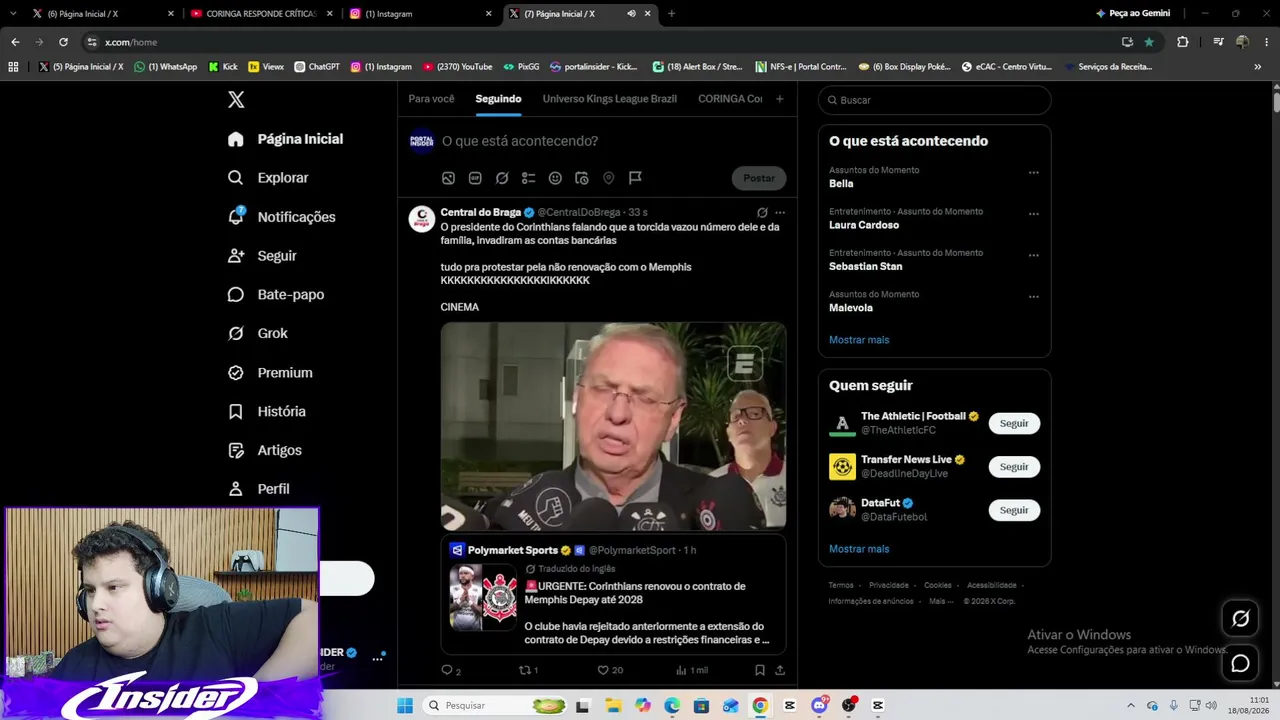Viewport: 1280px width, 720px height.
Task: Open more options for Malevola trend
Action: 1034,297
